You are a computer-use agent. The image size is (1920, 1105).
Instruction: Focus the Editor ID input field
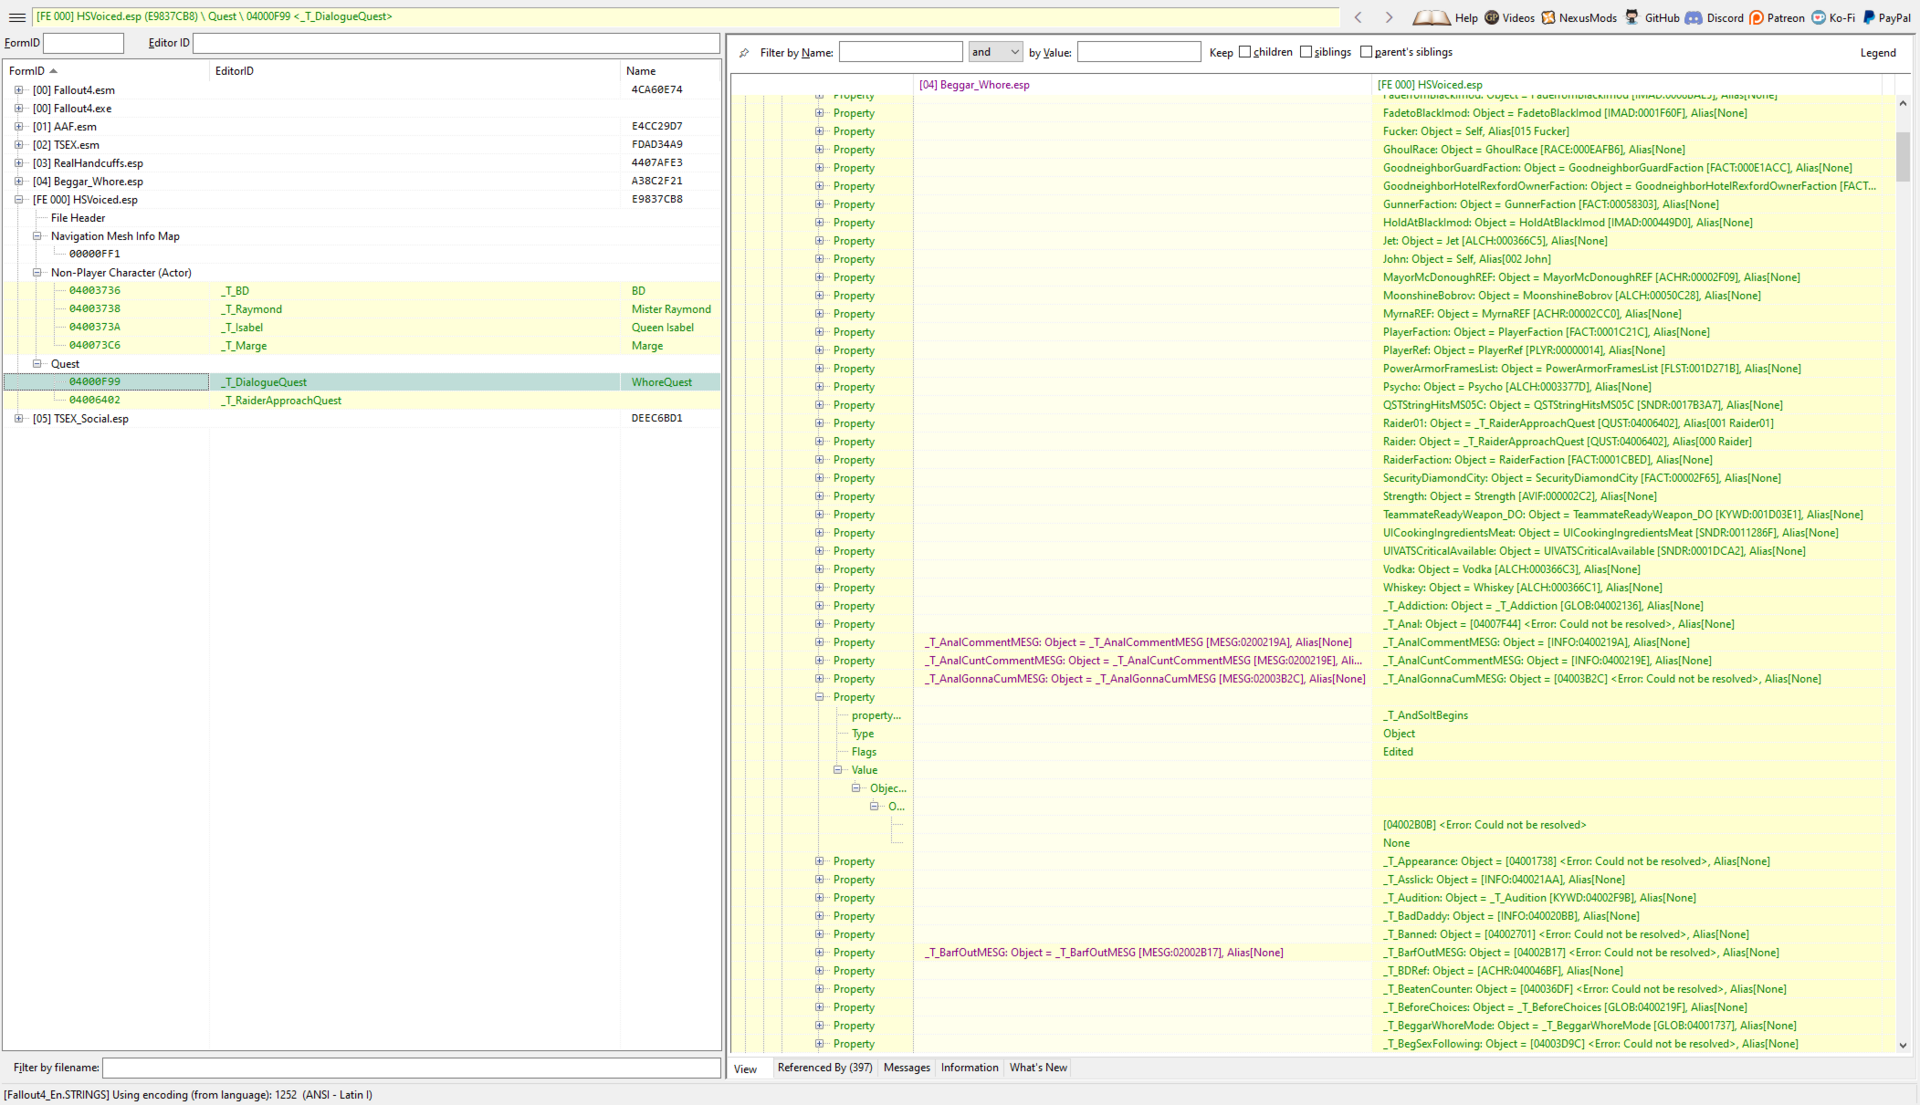tap(456, 43)
